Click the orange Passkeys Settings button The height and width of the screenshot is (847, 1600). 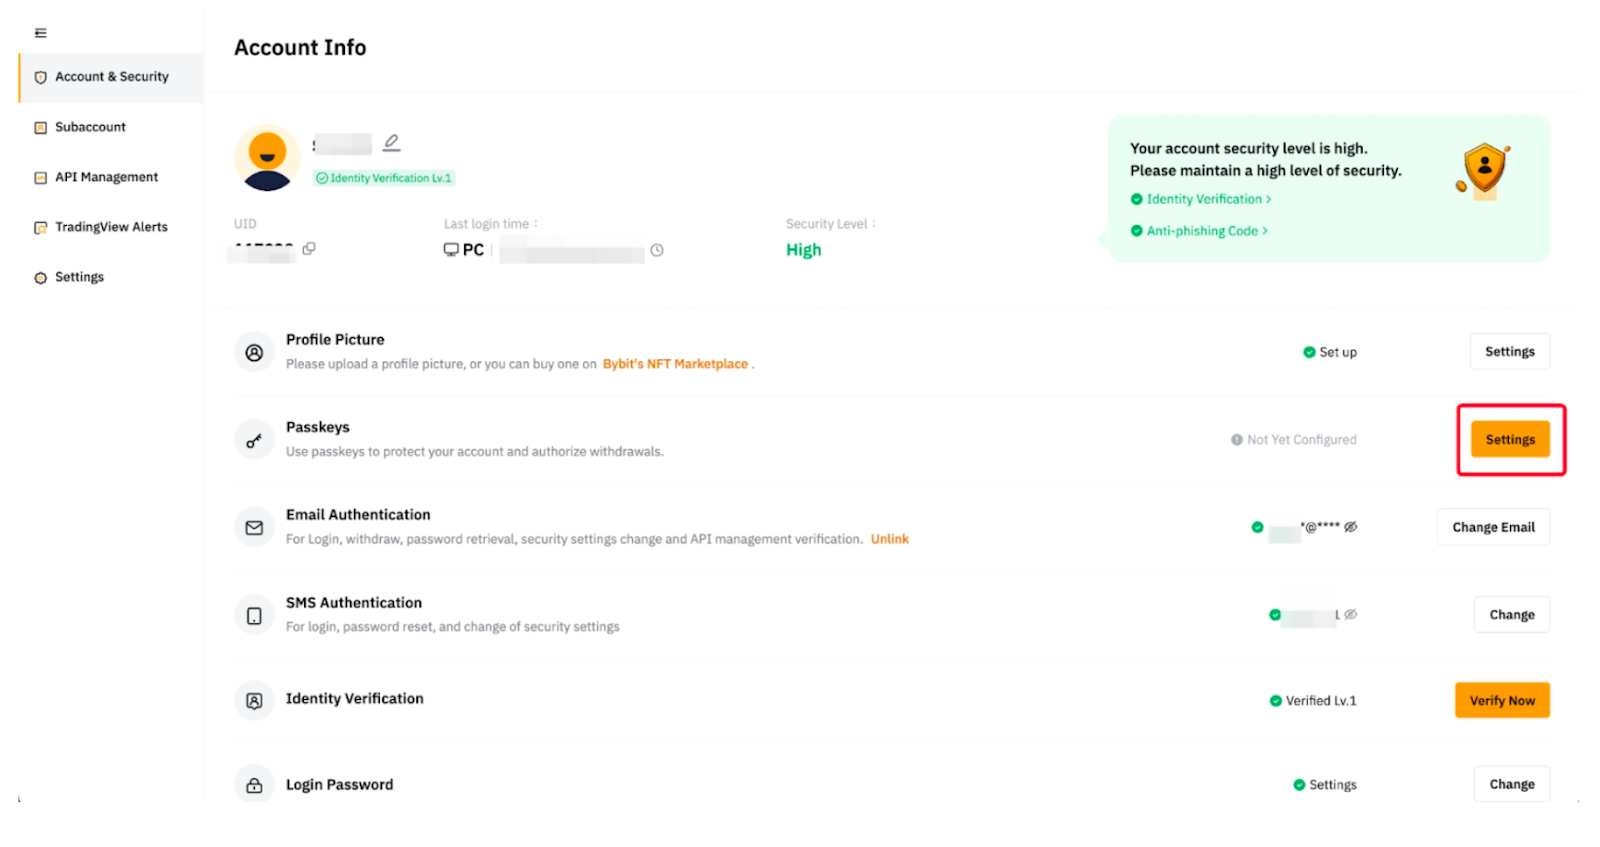(1510, 439)
